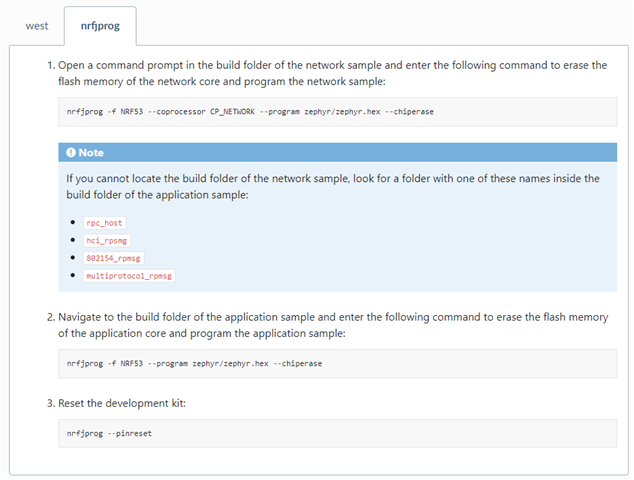
Task: Click the word Note in header
Action: [91, 152]
